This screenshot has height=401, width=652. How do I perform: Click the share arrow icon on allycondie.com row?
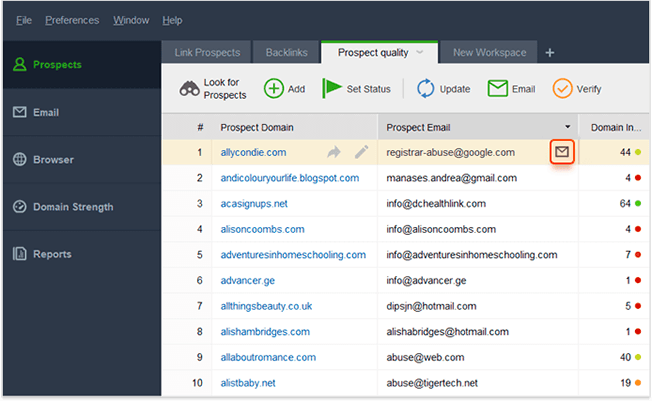[x=333, y=152]
